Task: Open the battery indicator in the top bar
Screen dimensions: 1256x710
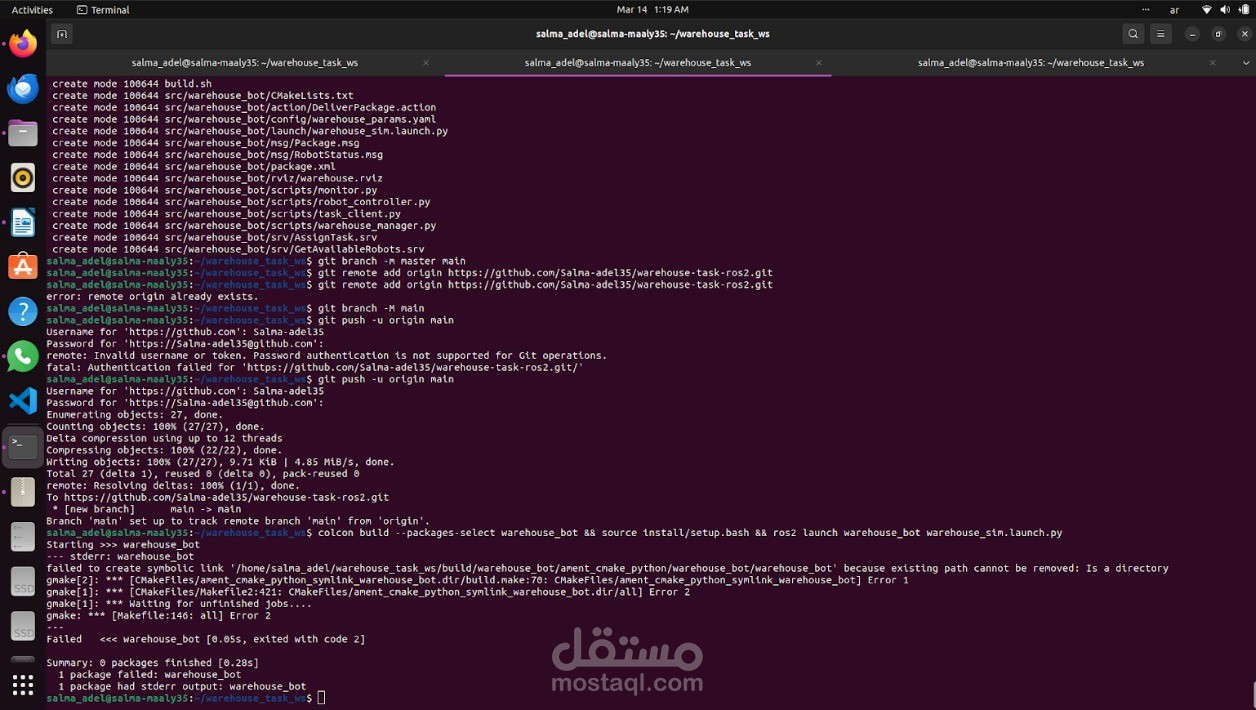Action: click(x=1243, y=9)
